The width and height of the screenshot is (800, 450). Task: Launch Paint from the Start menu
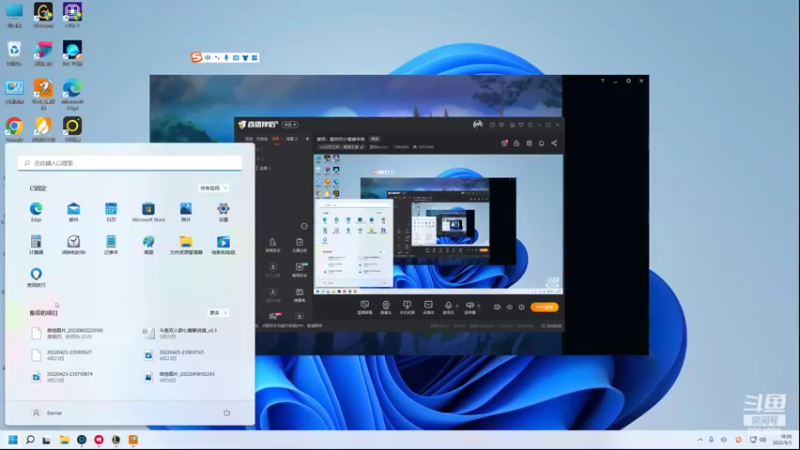pyautogui.click(x=148, y=244)
